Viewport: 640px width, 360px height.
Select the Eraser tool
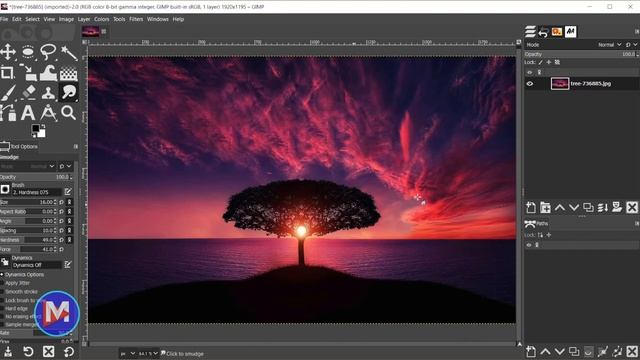[x=28, y=93]
